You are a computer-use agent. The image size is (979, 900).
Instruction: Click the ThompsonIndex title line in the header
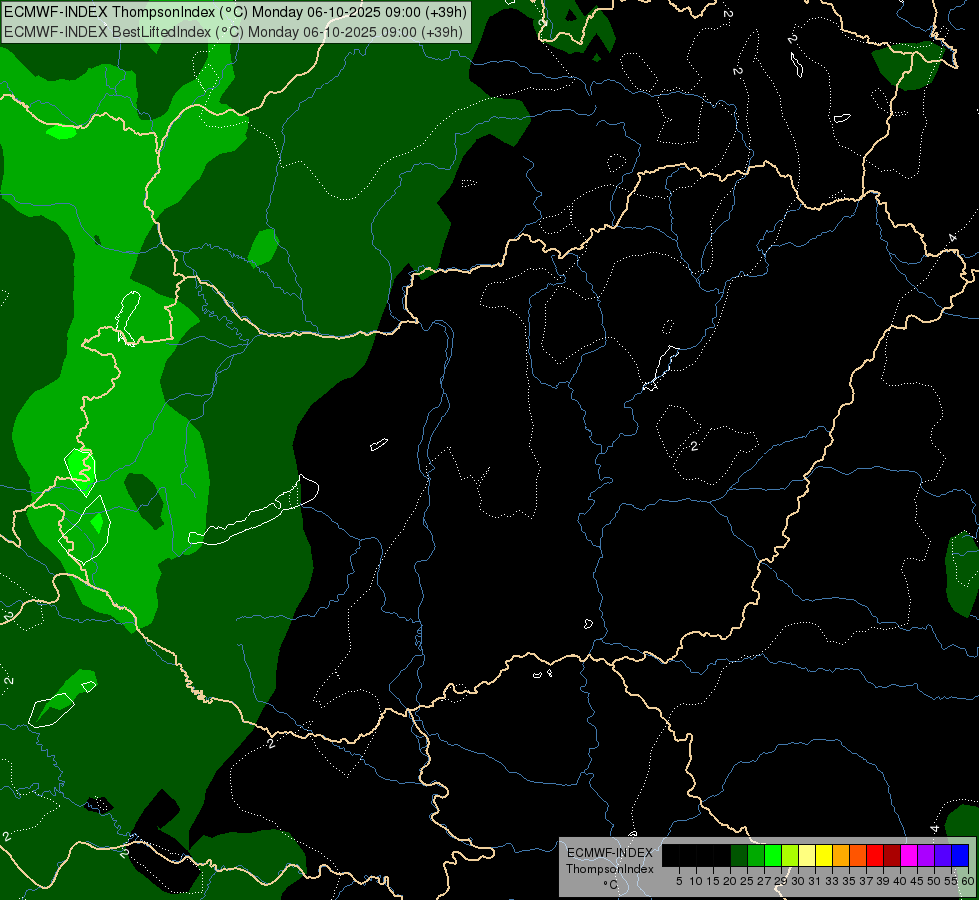[235, 12]
